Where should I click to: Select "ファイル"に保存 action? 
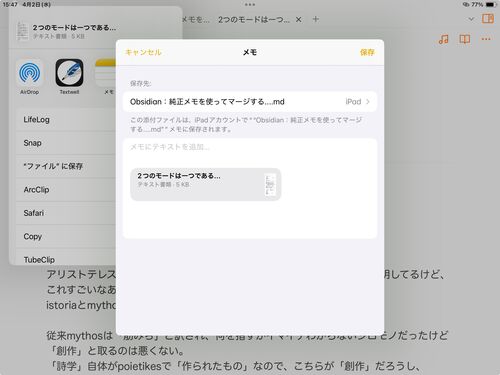coord(66,166)
